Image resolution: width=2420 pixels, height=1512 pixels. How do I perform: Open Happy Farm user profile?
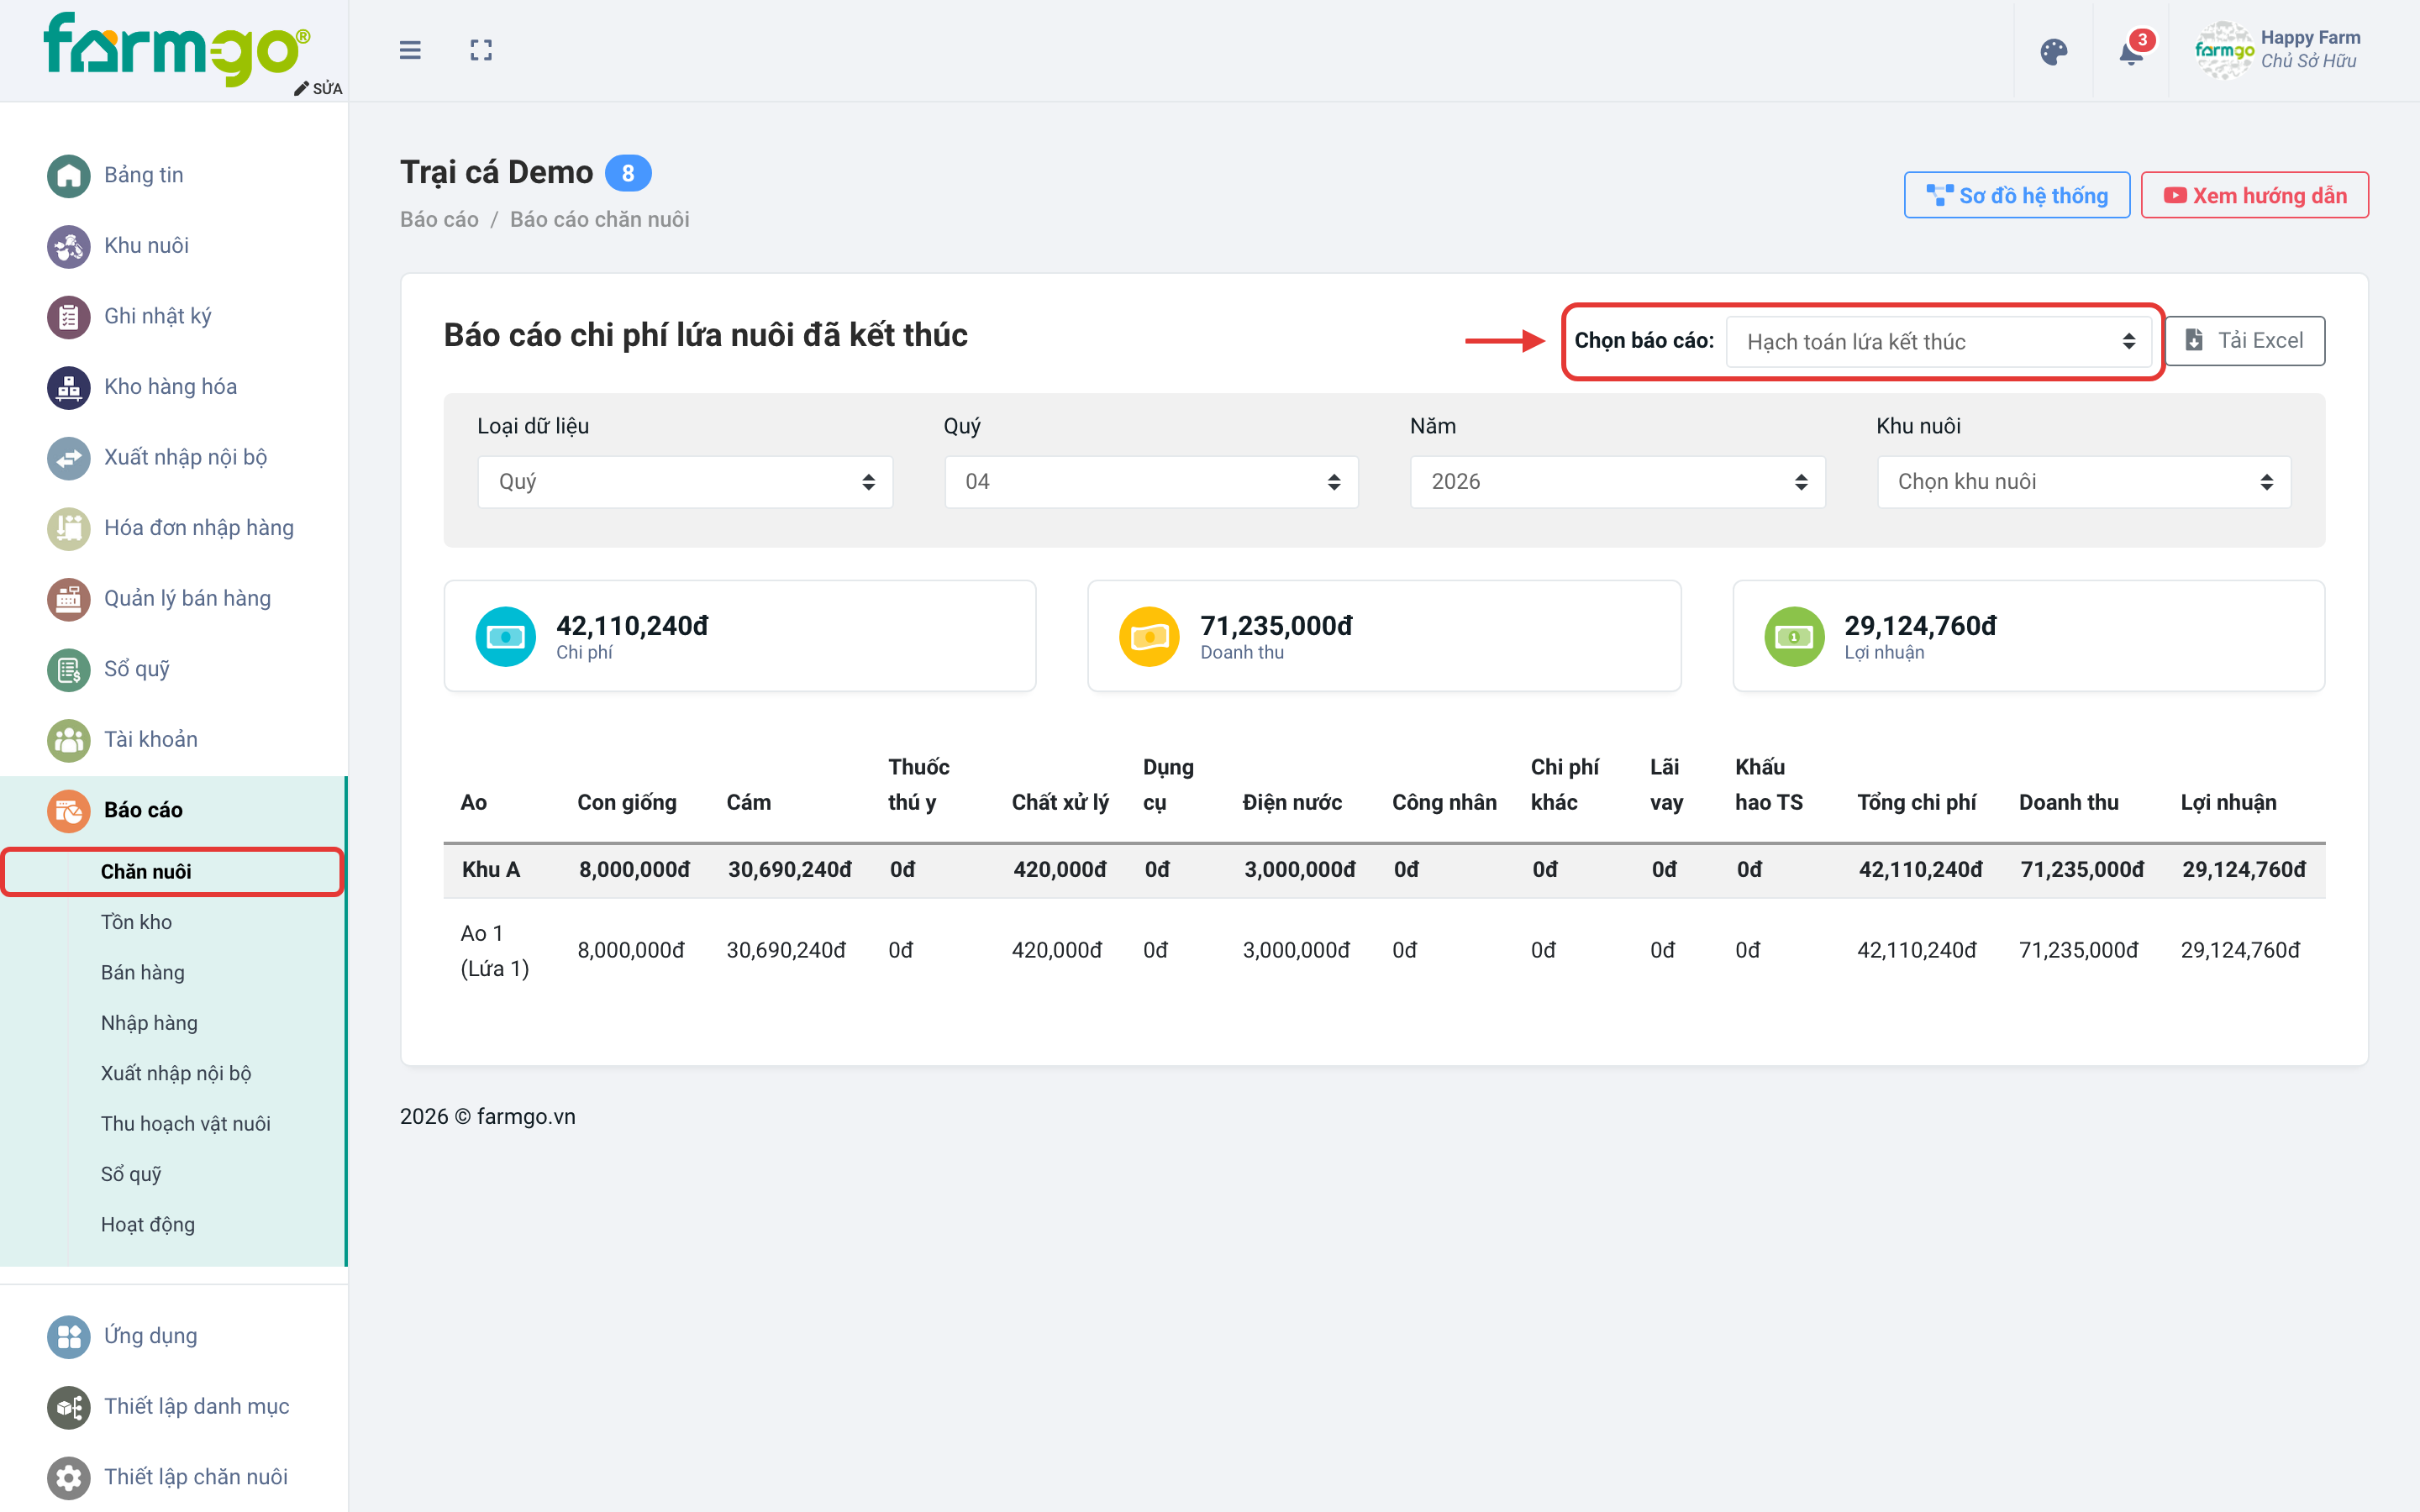pyautogui.click(x=2278, y=50)
